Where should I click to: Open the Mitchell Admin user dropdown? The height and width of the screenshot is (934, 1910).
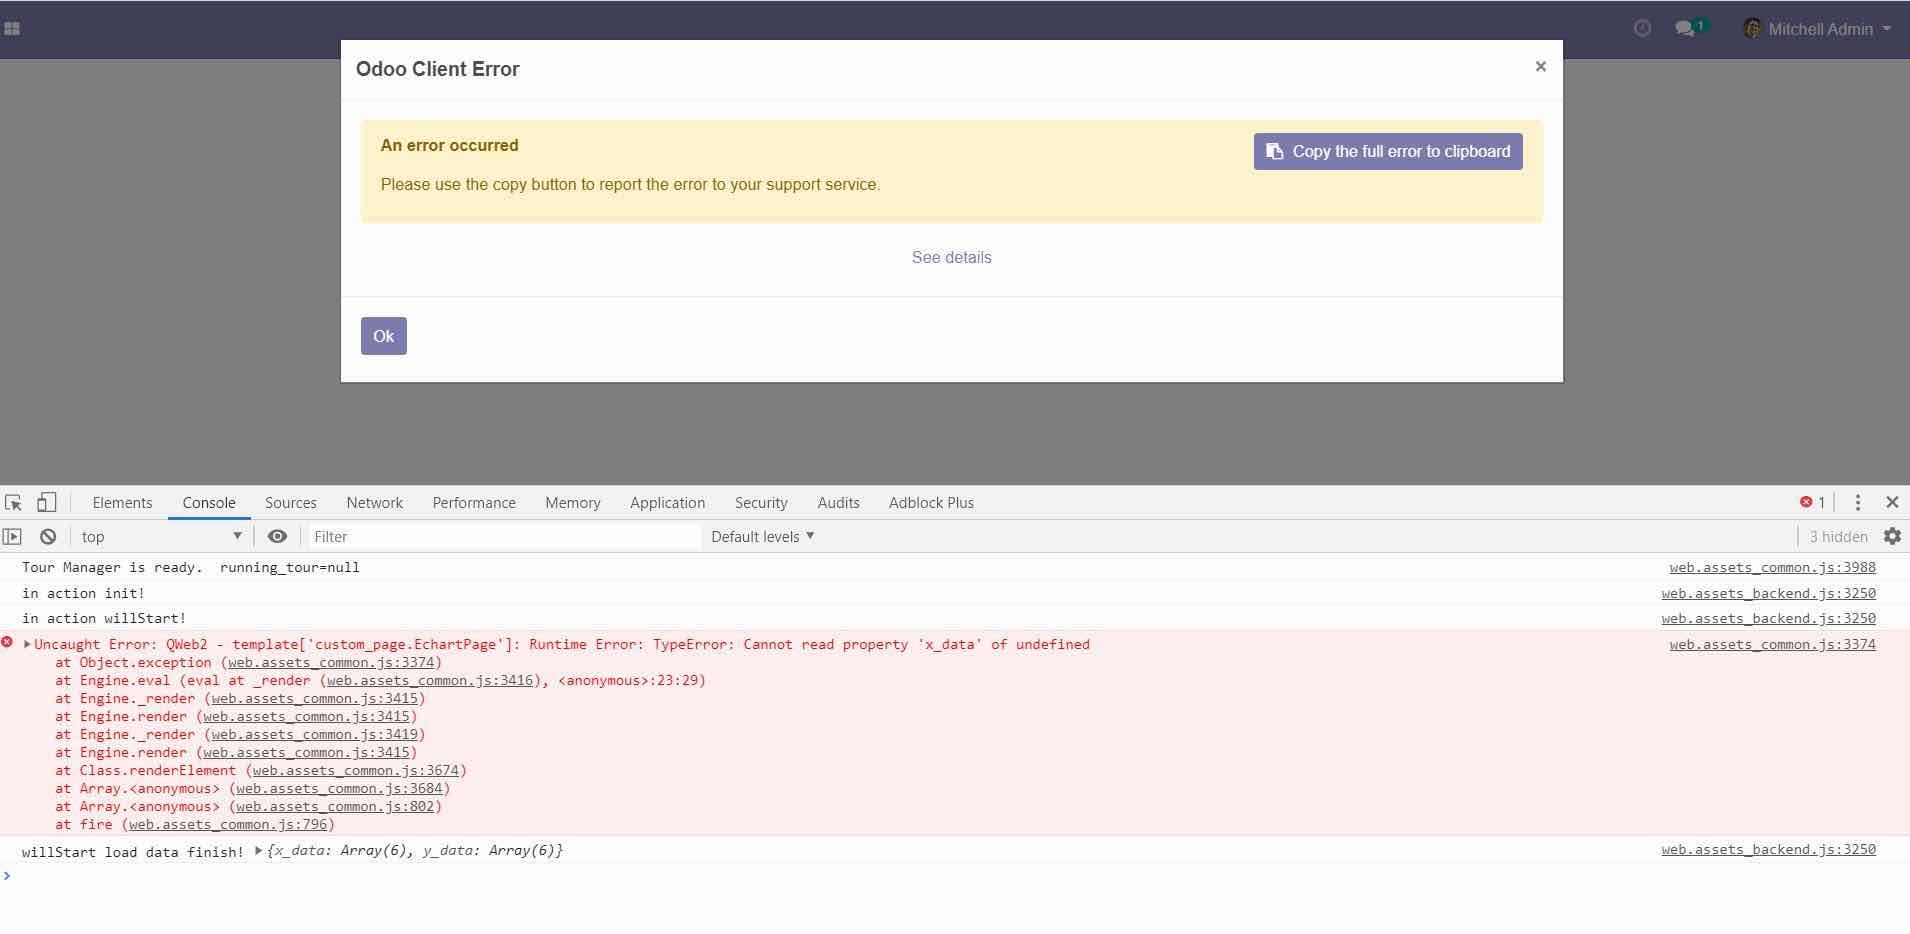(1817, 29)
